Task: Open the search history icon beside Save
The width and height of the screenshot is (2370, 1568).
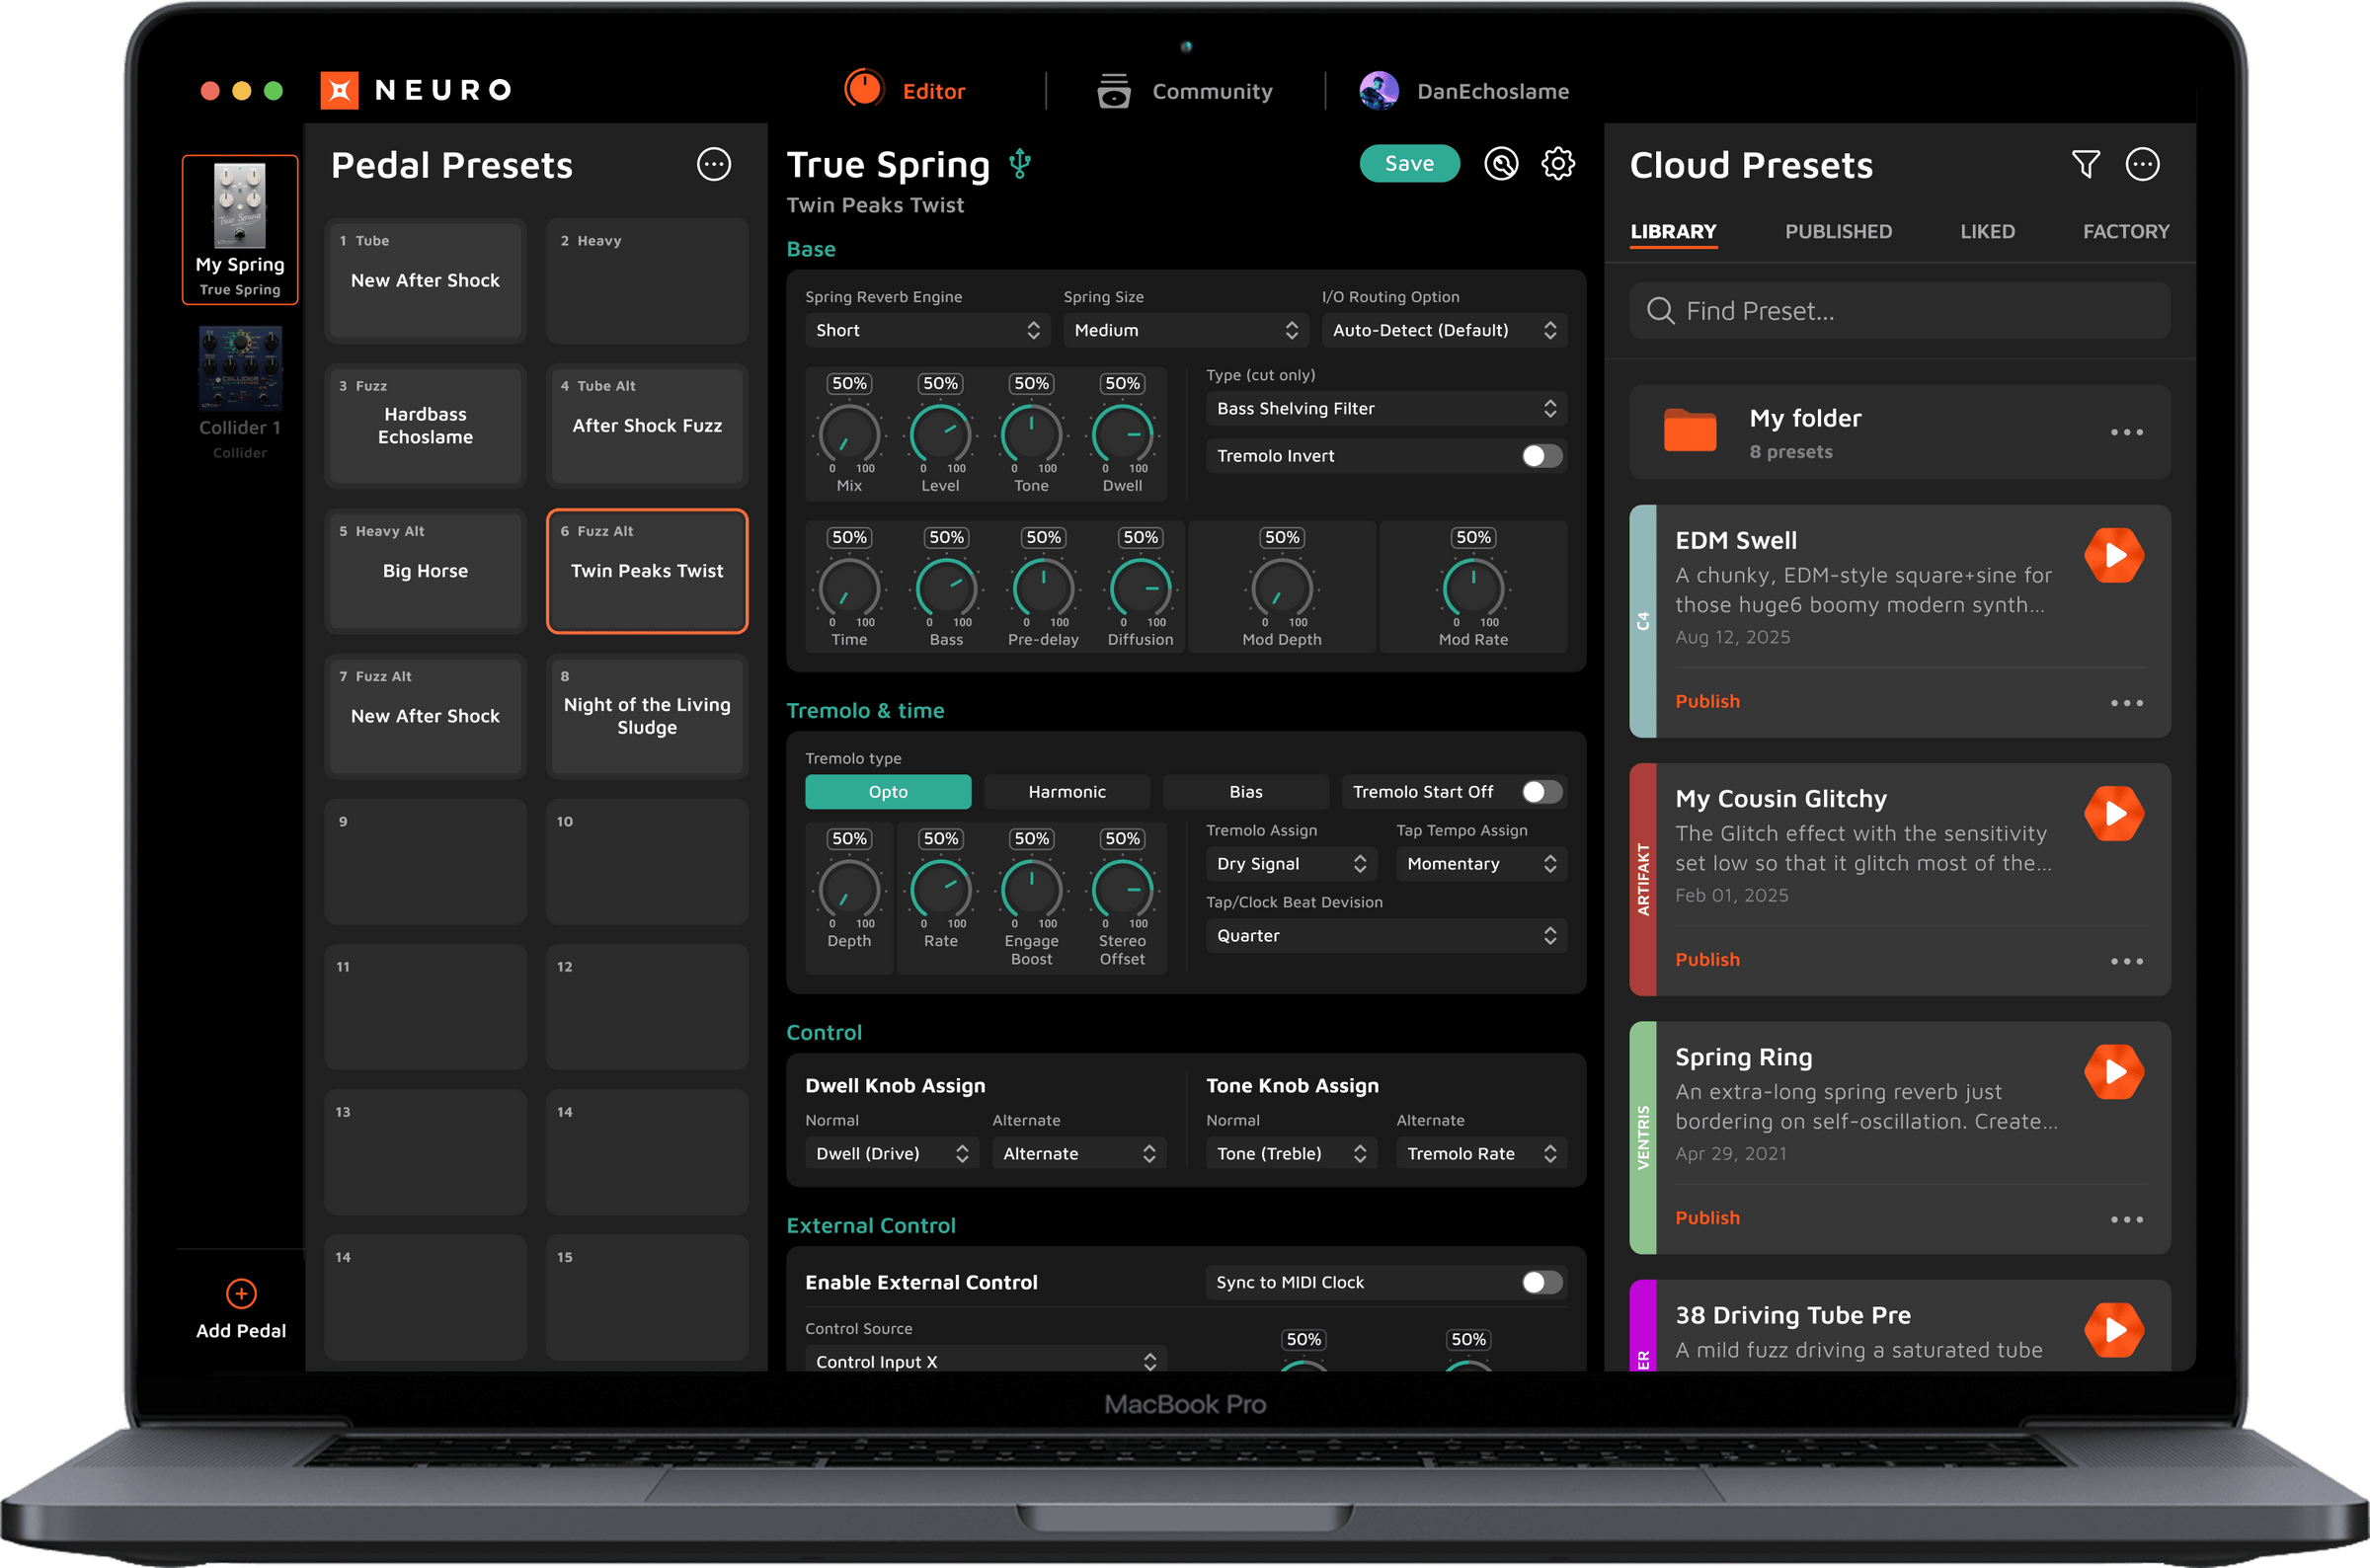Action: tap(1501, 163)
